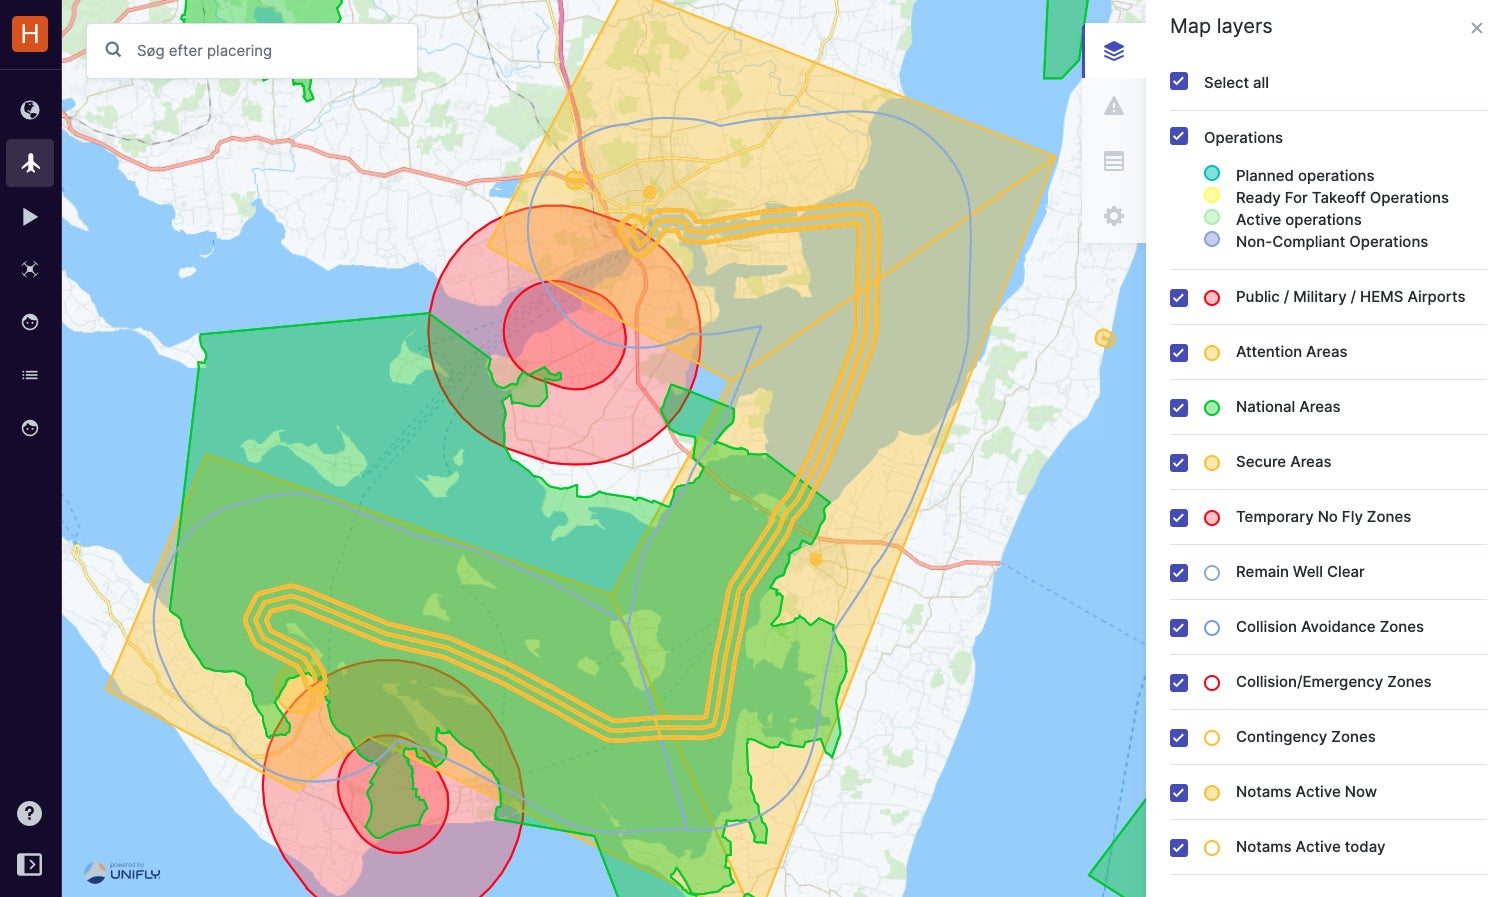The width and height of the screenshot is (1510, 897).
Task: Click the play icon in the sidebar
Action: point(29,216)
